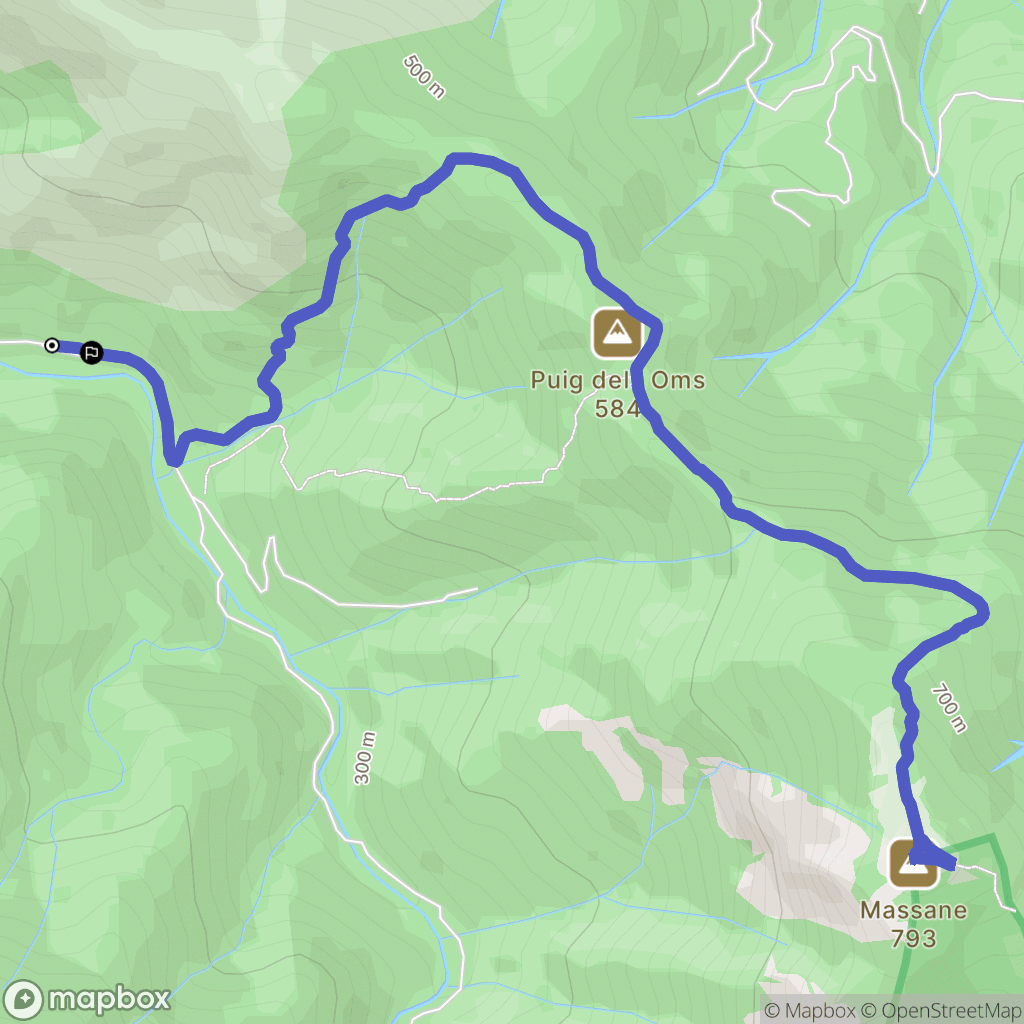Click the blue route's sharp valley turn near the road
The image size is (1024, 1024).
point(173,459)
